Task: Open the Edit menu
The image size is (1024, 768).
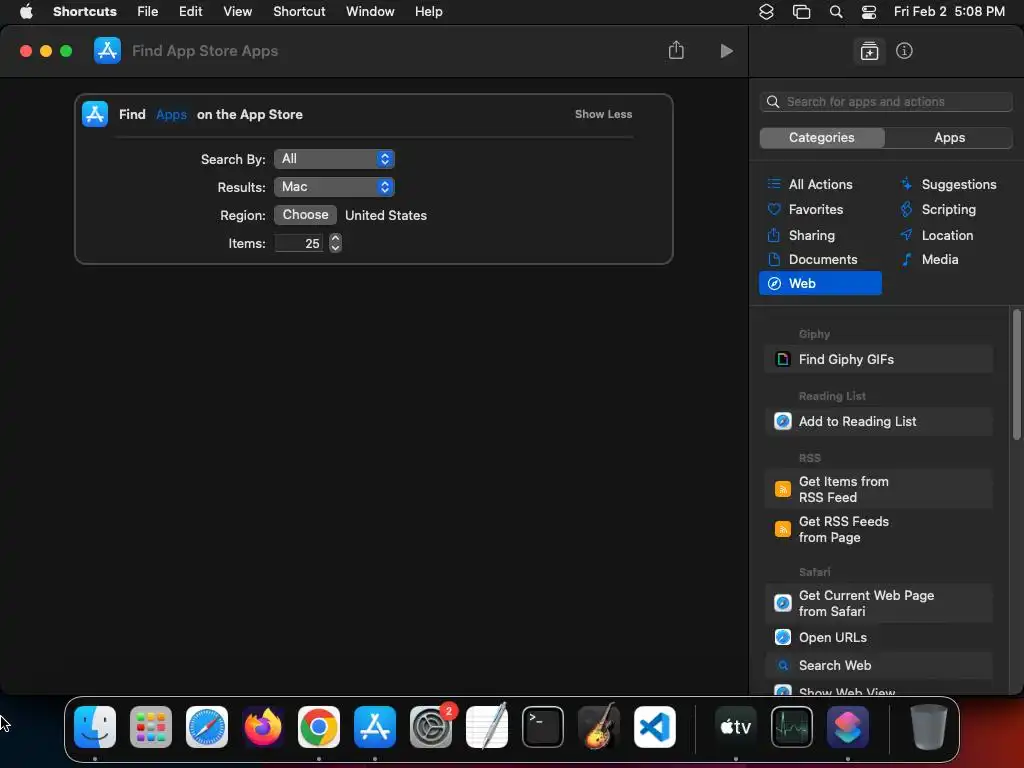Action: (x=190, y=12)
